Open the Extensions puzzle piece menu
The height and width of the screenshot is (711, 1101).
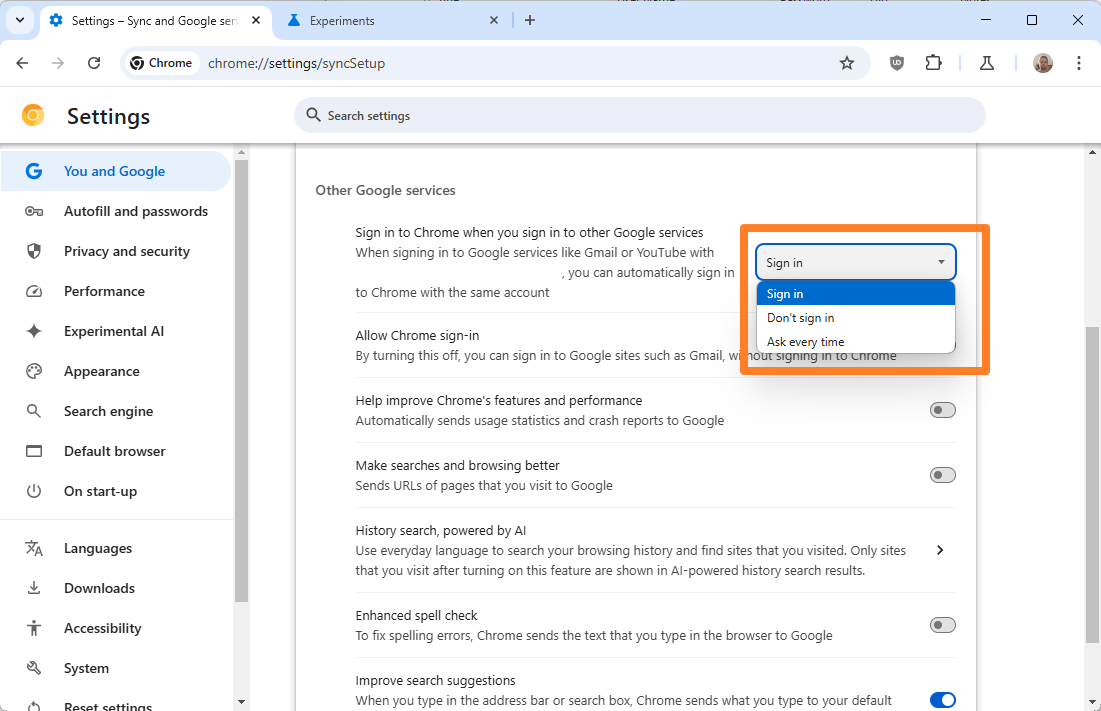point(933,63)
